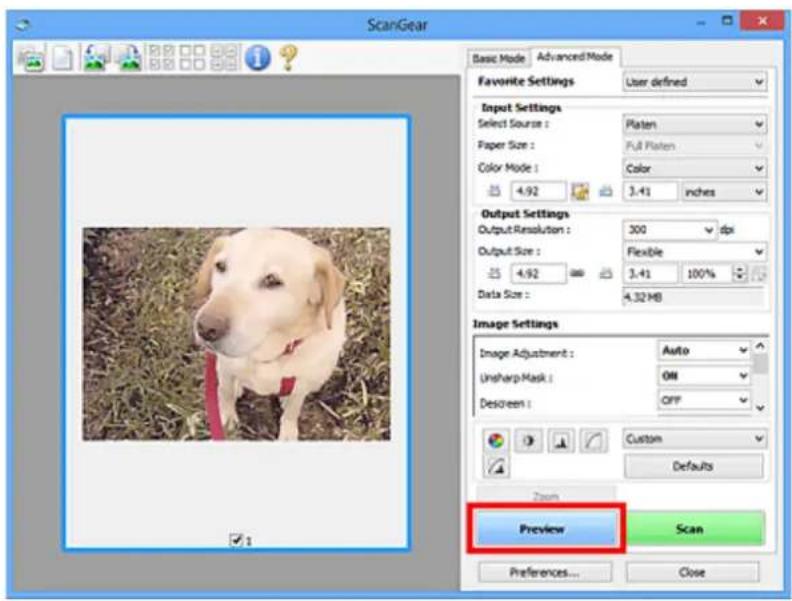Click the input width field 4.92
The width and height of the screenshot is (792, 601).
[538, 192]
